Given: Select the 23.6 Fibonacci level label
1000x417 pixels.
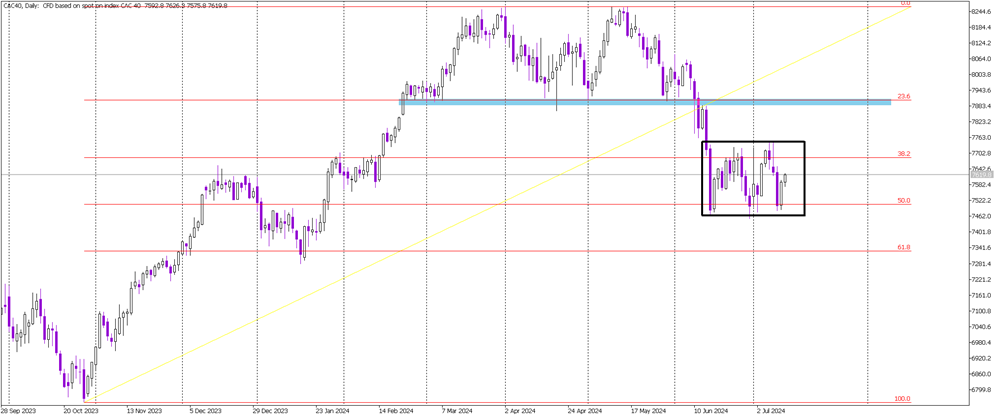Looking at the screenshot, I should click(x=903, y=96).
